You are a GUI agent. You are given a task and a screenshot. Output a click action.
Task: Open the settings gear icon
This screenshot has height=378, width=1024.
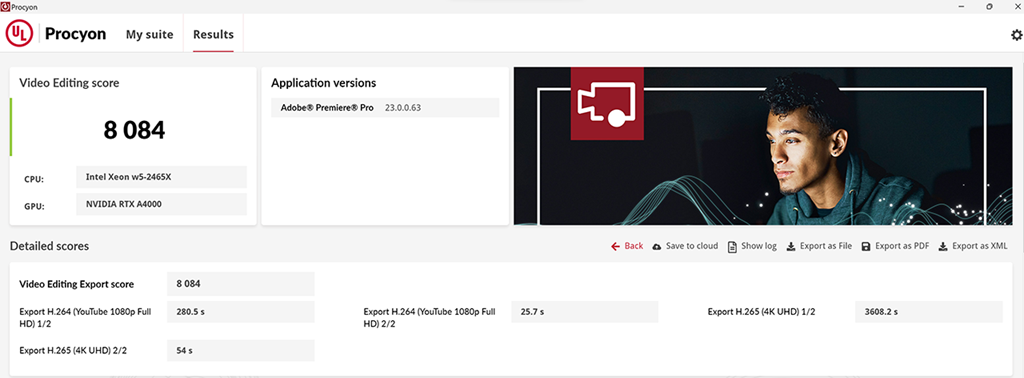click(1016, 35)
